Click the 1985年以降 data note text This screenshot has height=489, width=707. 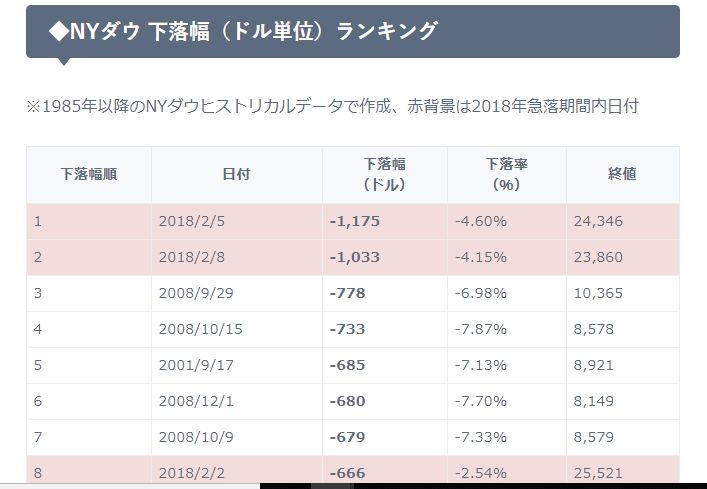tap(332, 106)
